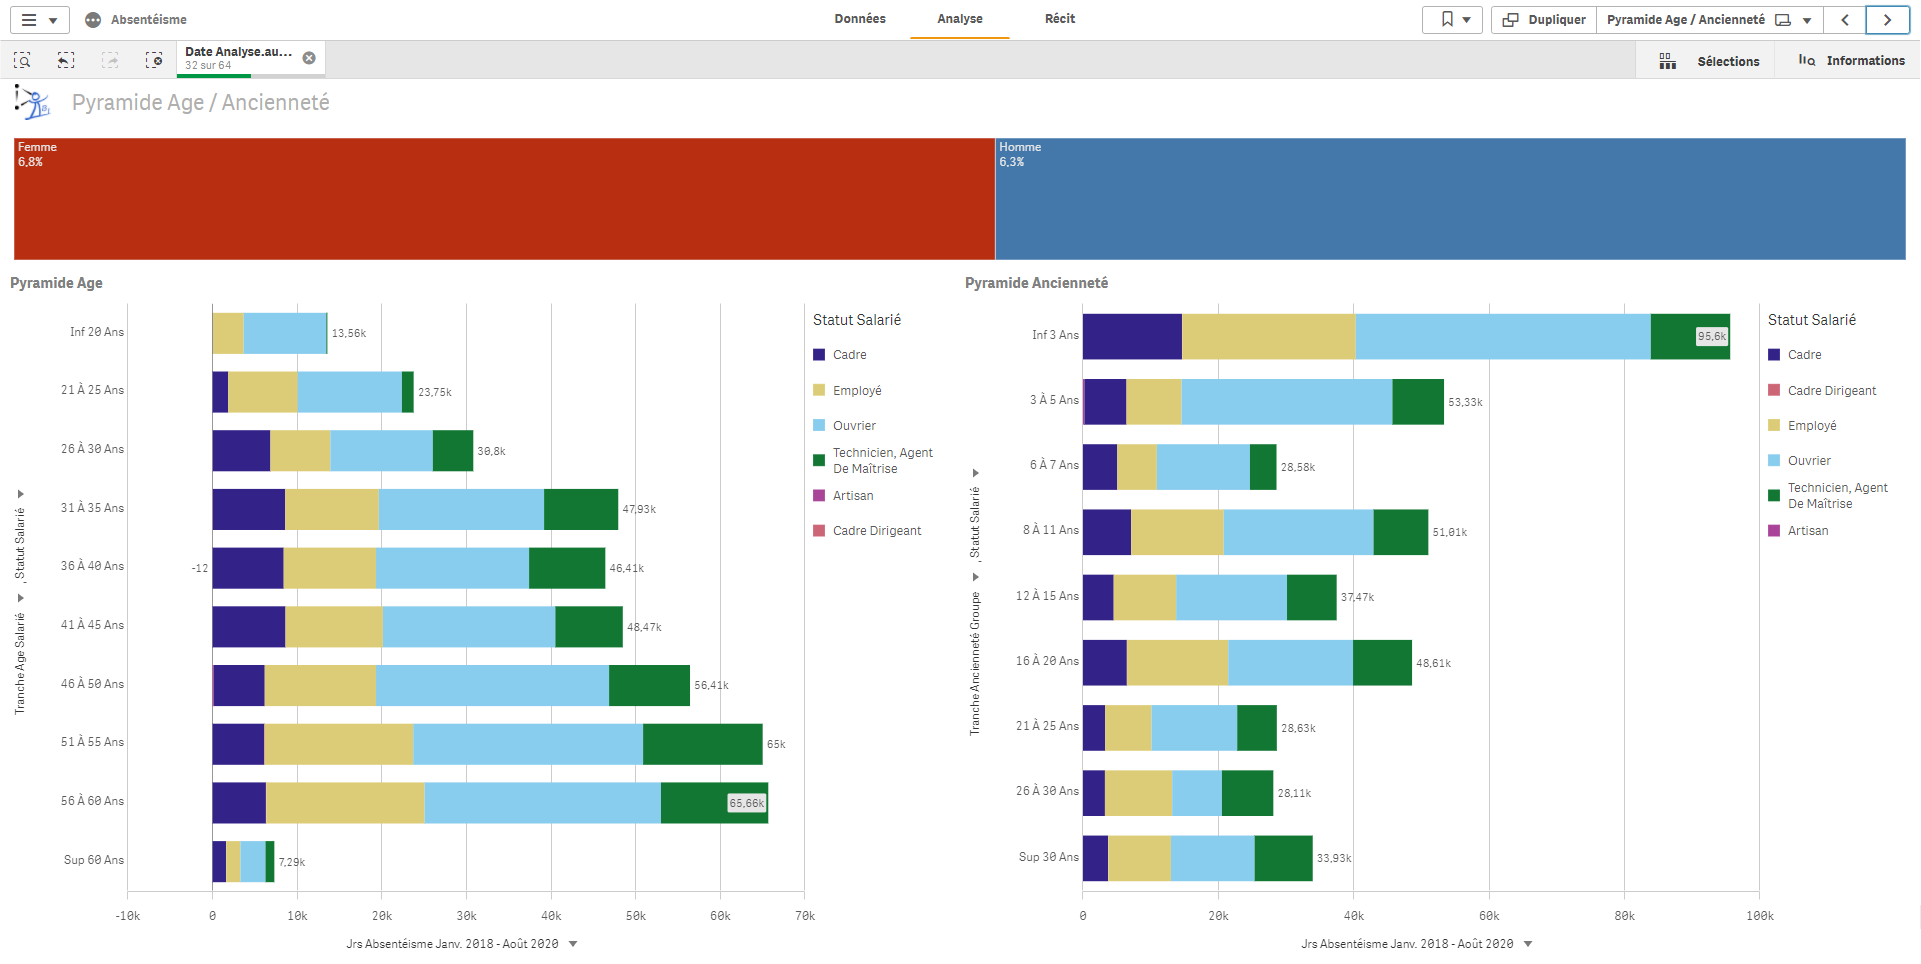Image resolution: width=1921 pixels, height=964 pixels.
Task: Click the logo beside the sheet title
Action: pos(33,102)
